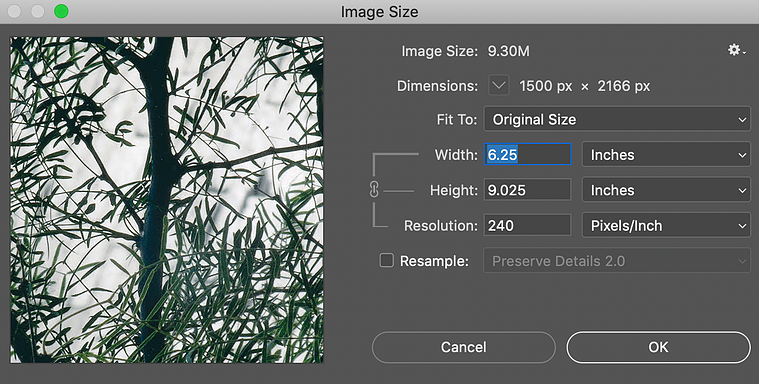
Task: Click the gray close window button
Action: coord(15,11)
